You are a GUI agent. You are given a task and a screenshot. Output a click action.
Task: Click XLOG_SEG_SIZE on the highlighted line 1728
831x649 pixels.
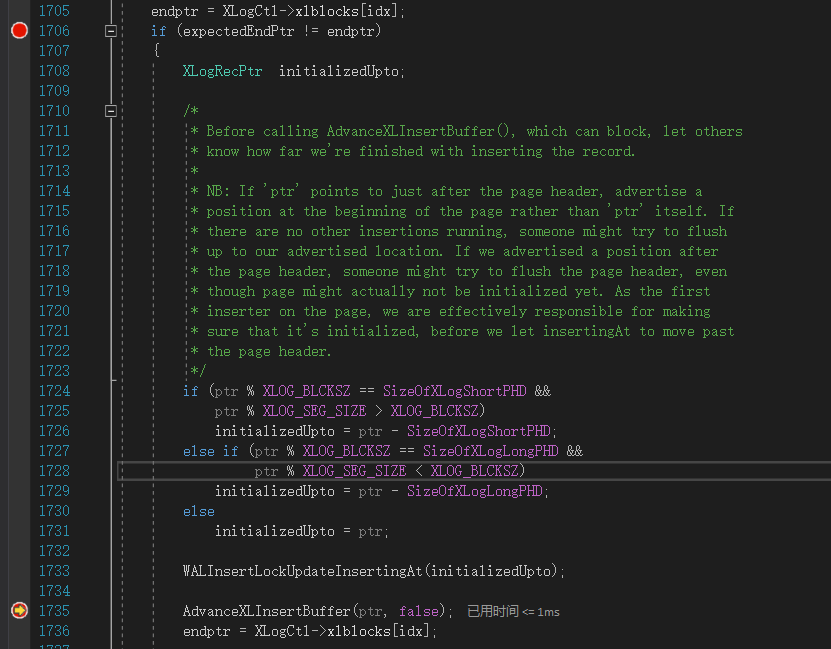355,470
